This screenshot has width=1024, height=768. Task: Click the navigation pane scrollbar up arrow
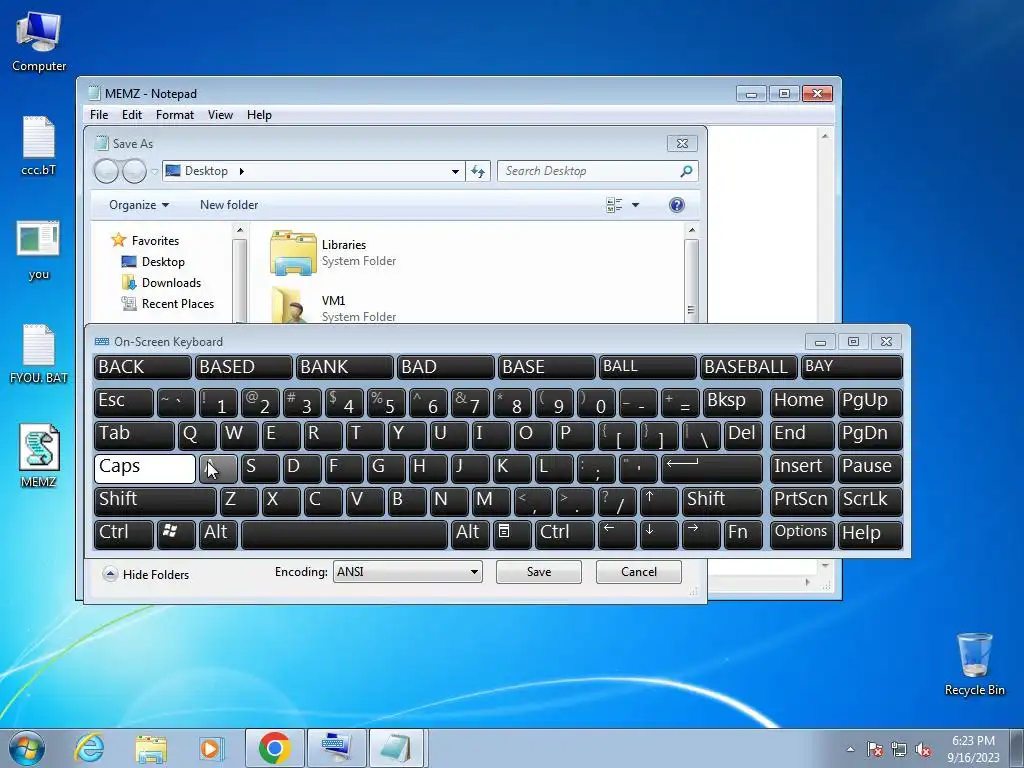240,230
